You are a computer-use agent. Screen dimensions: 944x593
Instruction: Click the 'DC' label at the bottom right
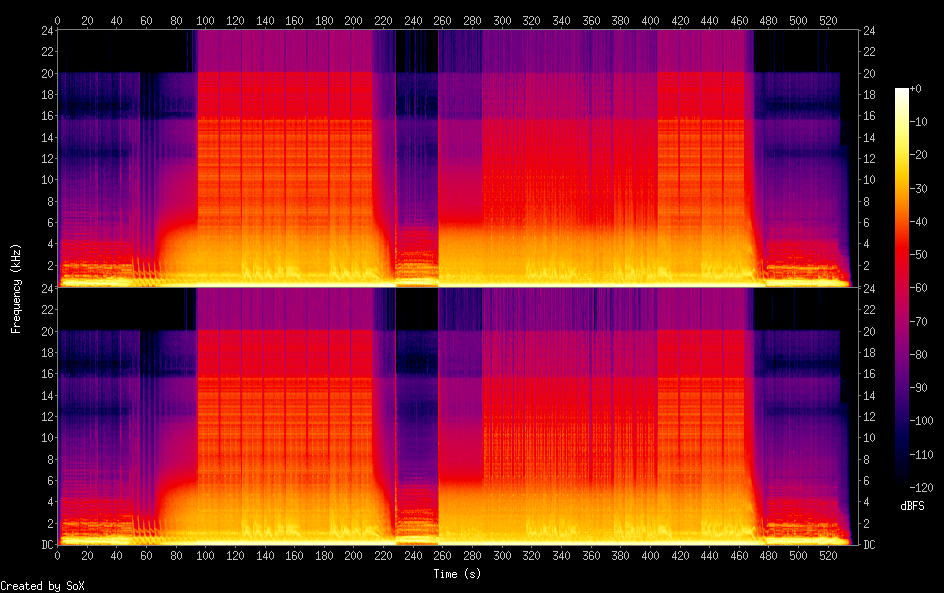pos(869,545)
